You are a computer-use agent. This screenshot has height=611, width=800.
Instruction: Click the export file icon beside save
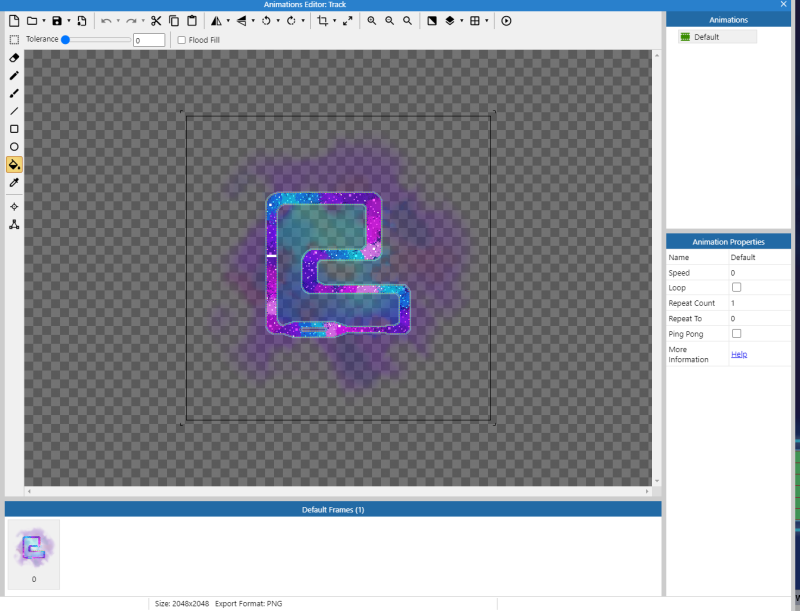click(x=82, y=21)
